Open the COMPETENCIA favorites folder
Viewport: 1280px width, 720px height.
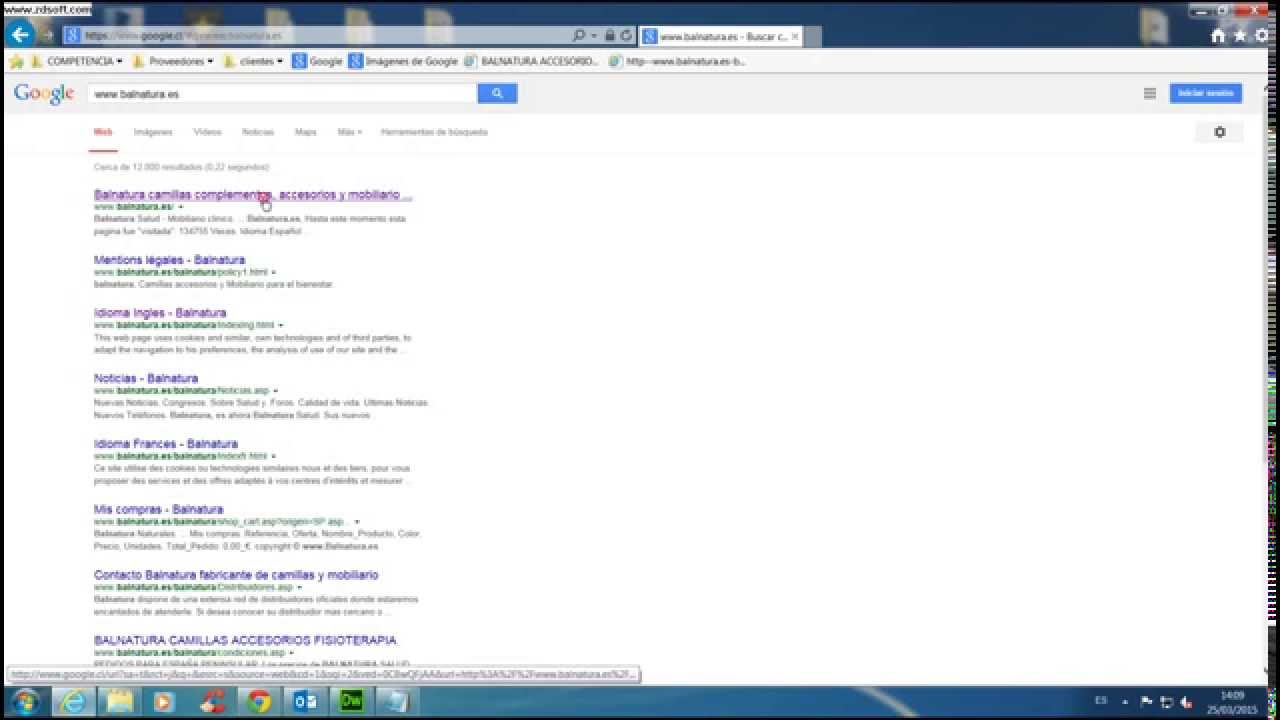pos(77,61)
